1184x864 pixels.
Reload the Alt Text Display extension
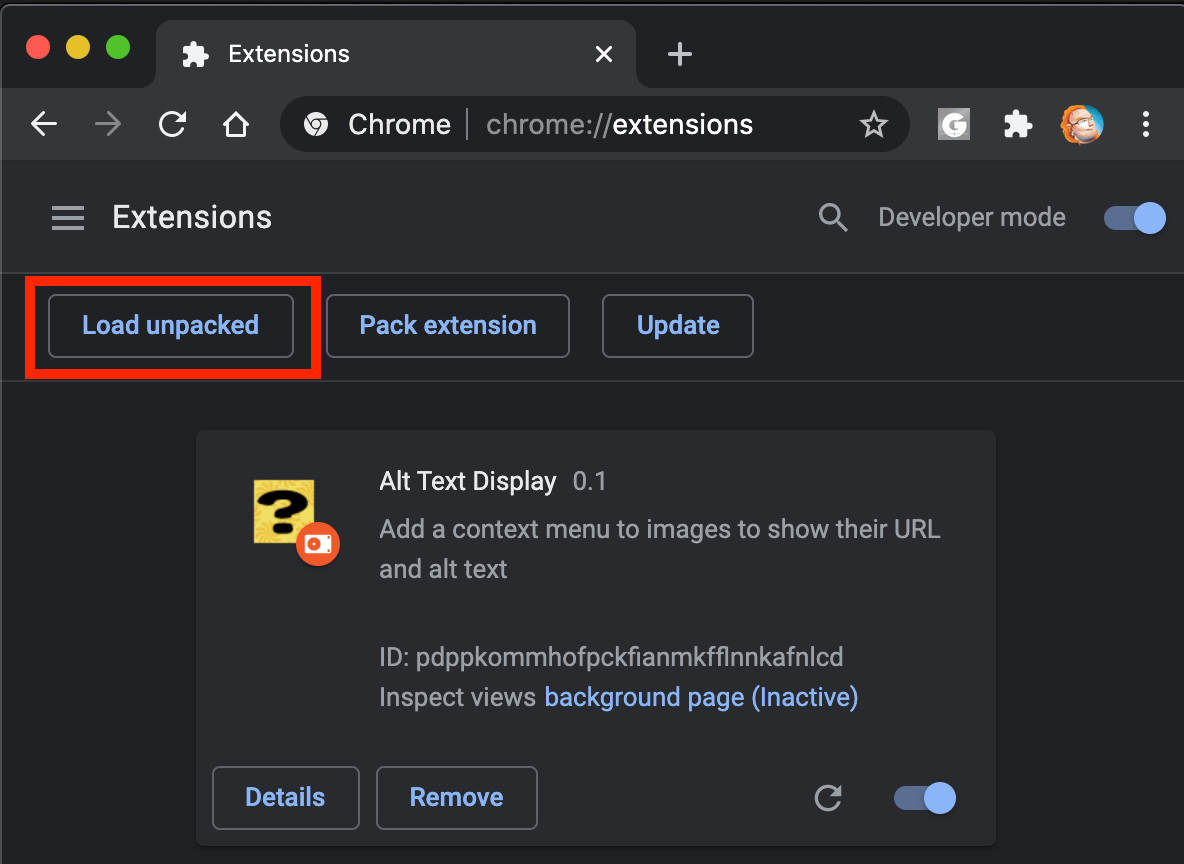point(828,798)
